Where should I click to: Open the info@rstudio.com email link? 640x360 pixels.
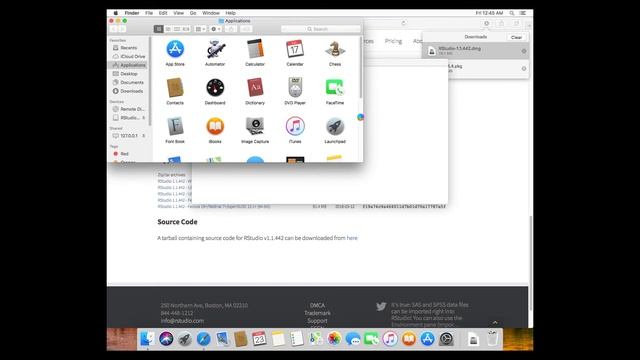pos(182,321)
